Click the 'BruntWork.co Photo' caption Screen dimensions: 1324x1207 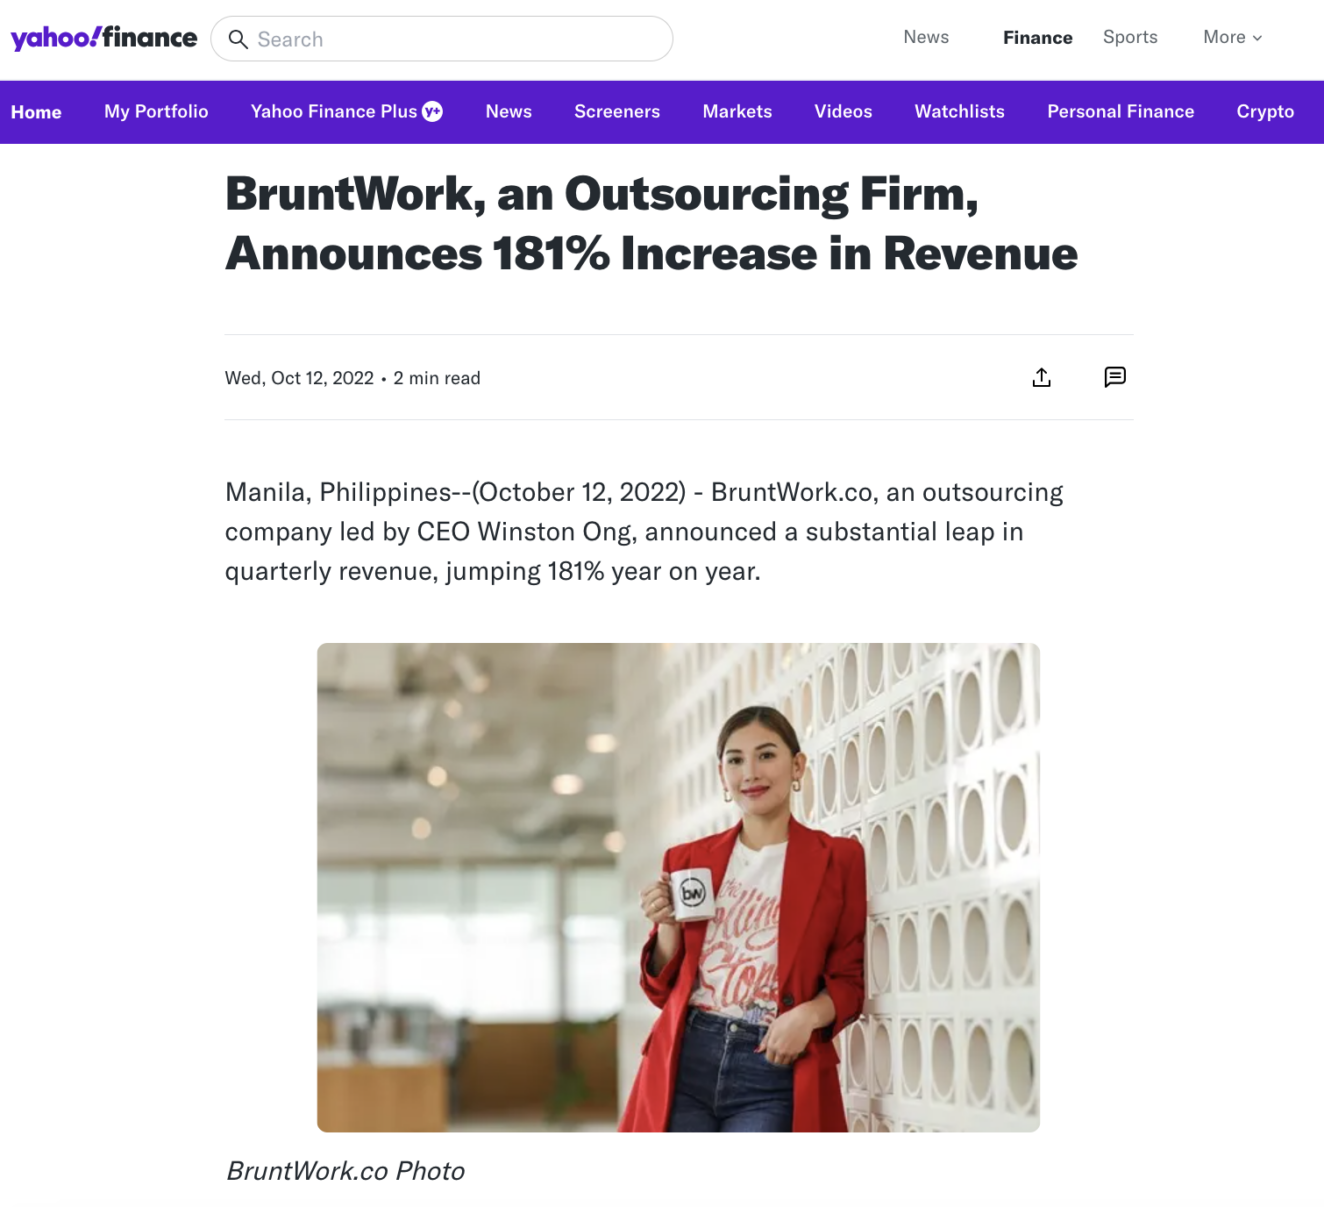[x=345, y=1171]
